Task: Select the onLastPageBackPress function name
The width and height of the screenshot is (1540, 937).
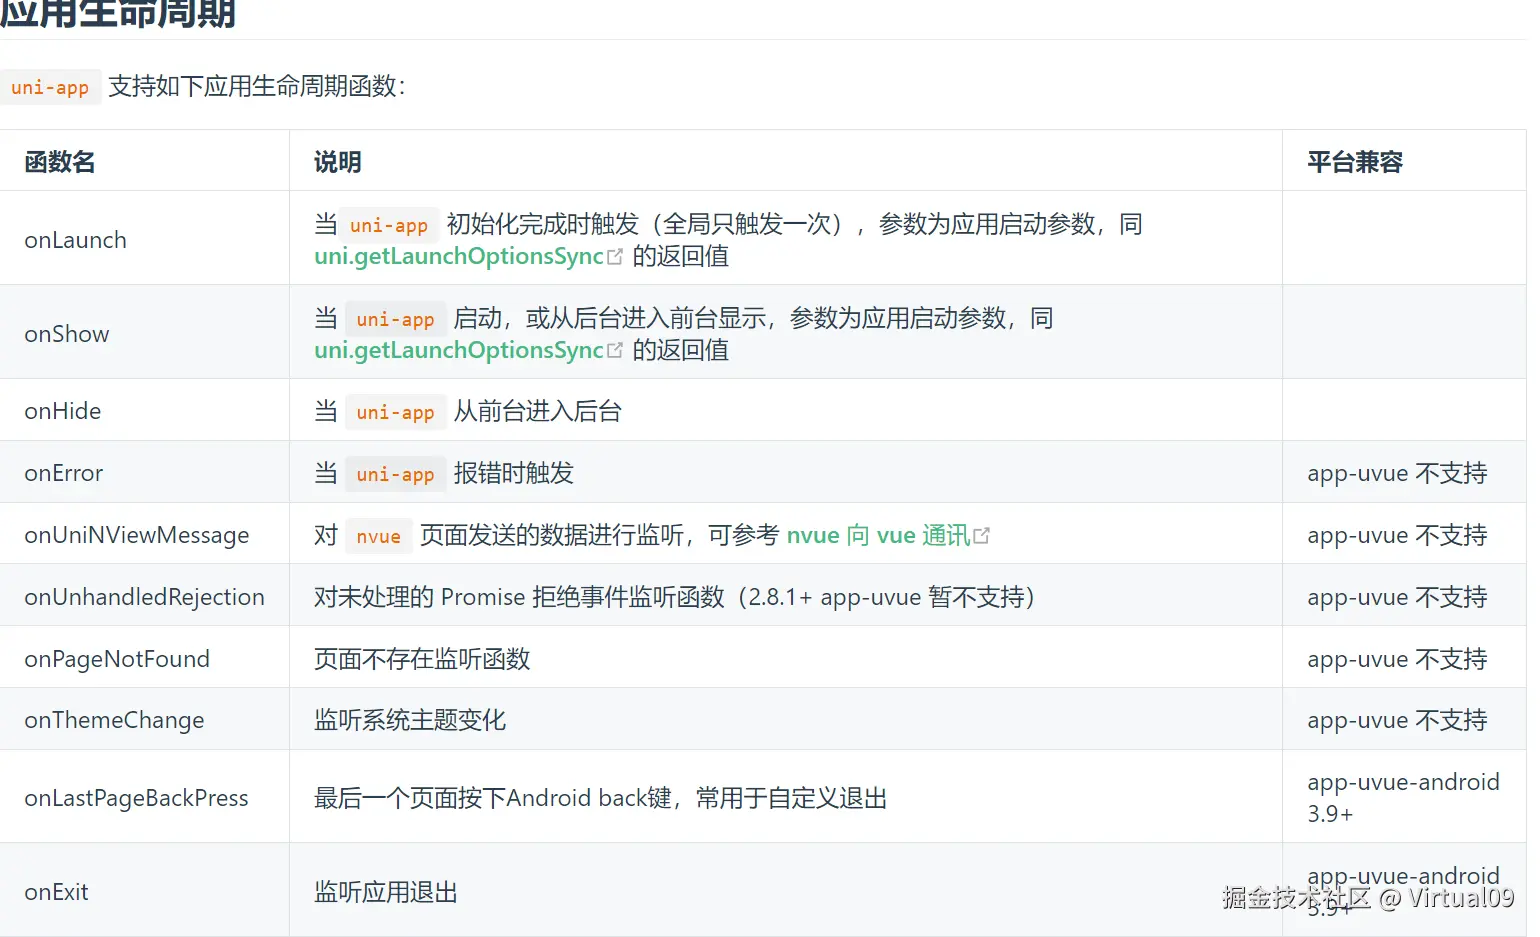Action: tap(137, 798)
